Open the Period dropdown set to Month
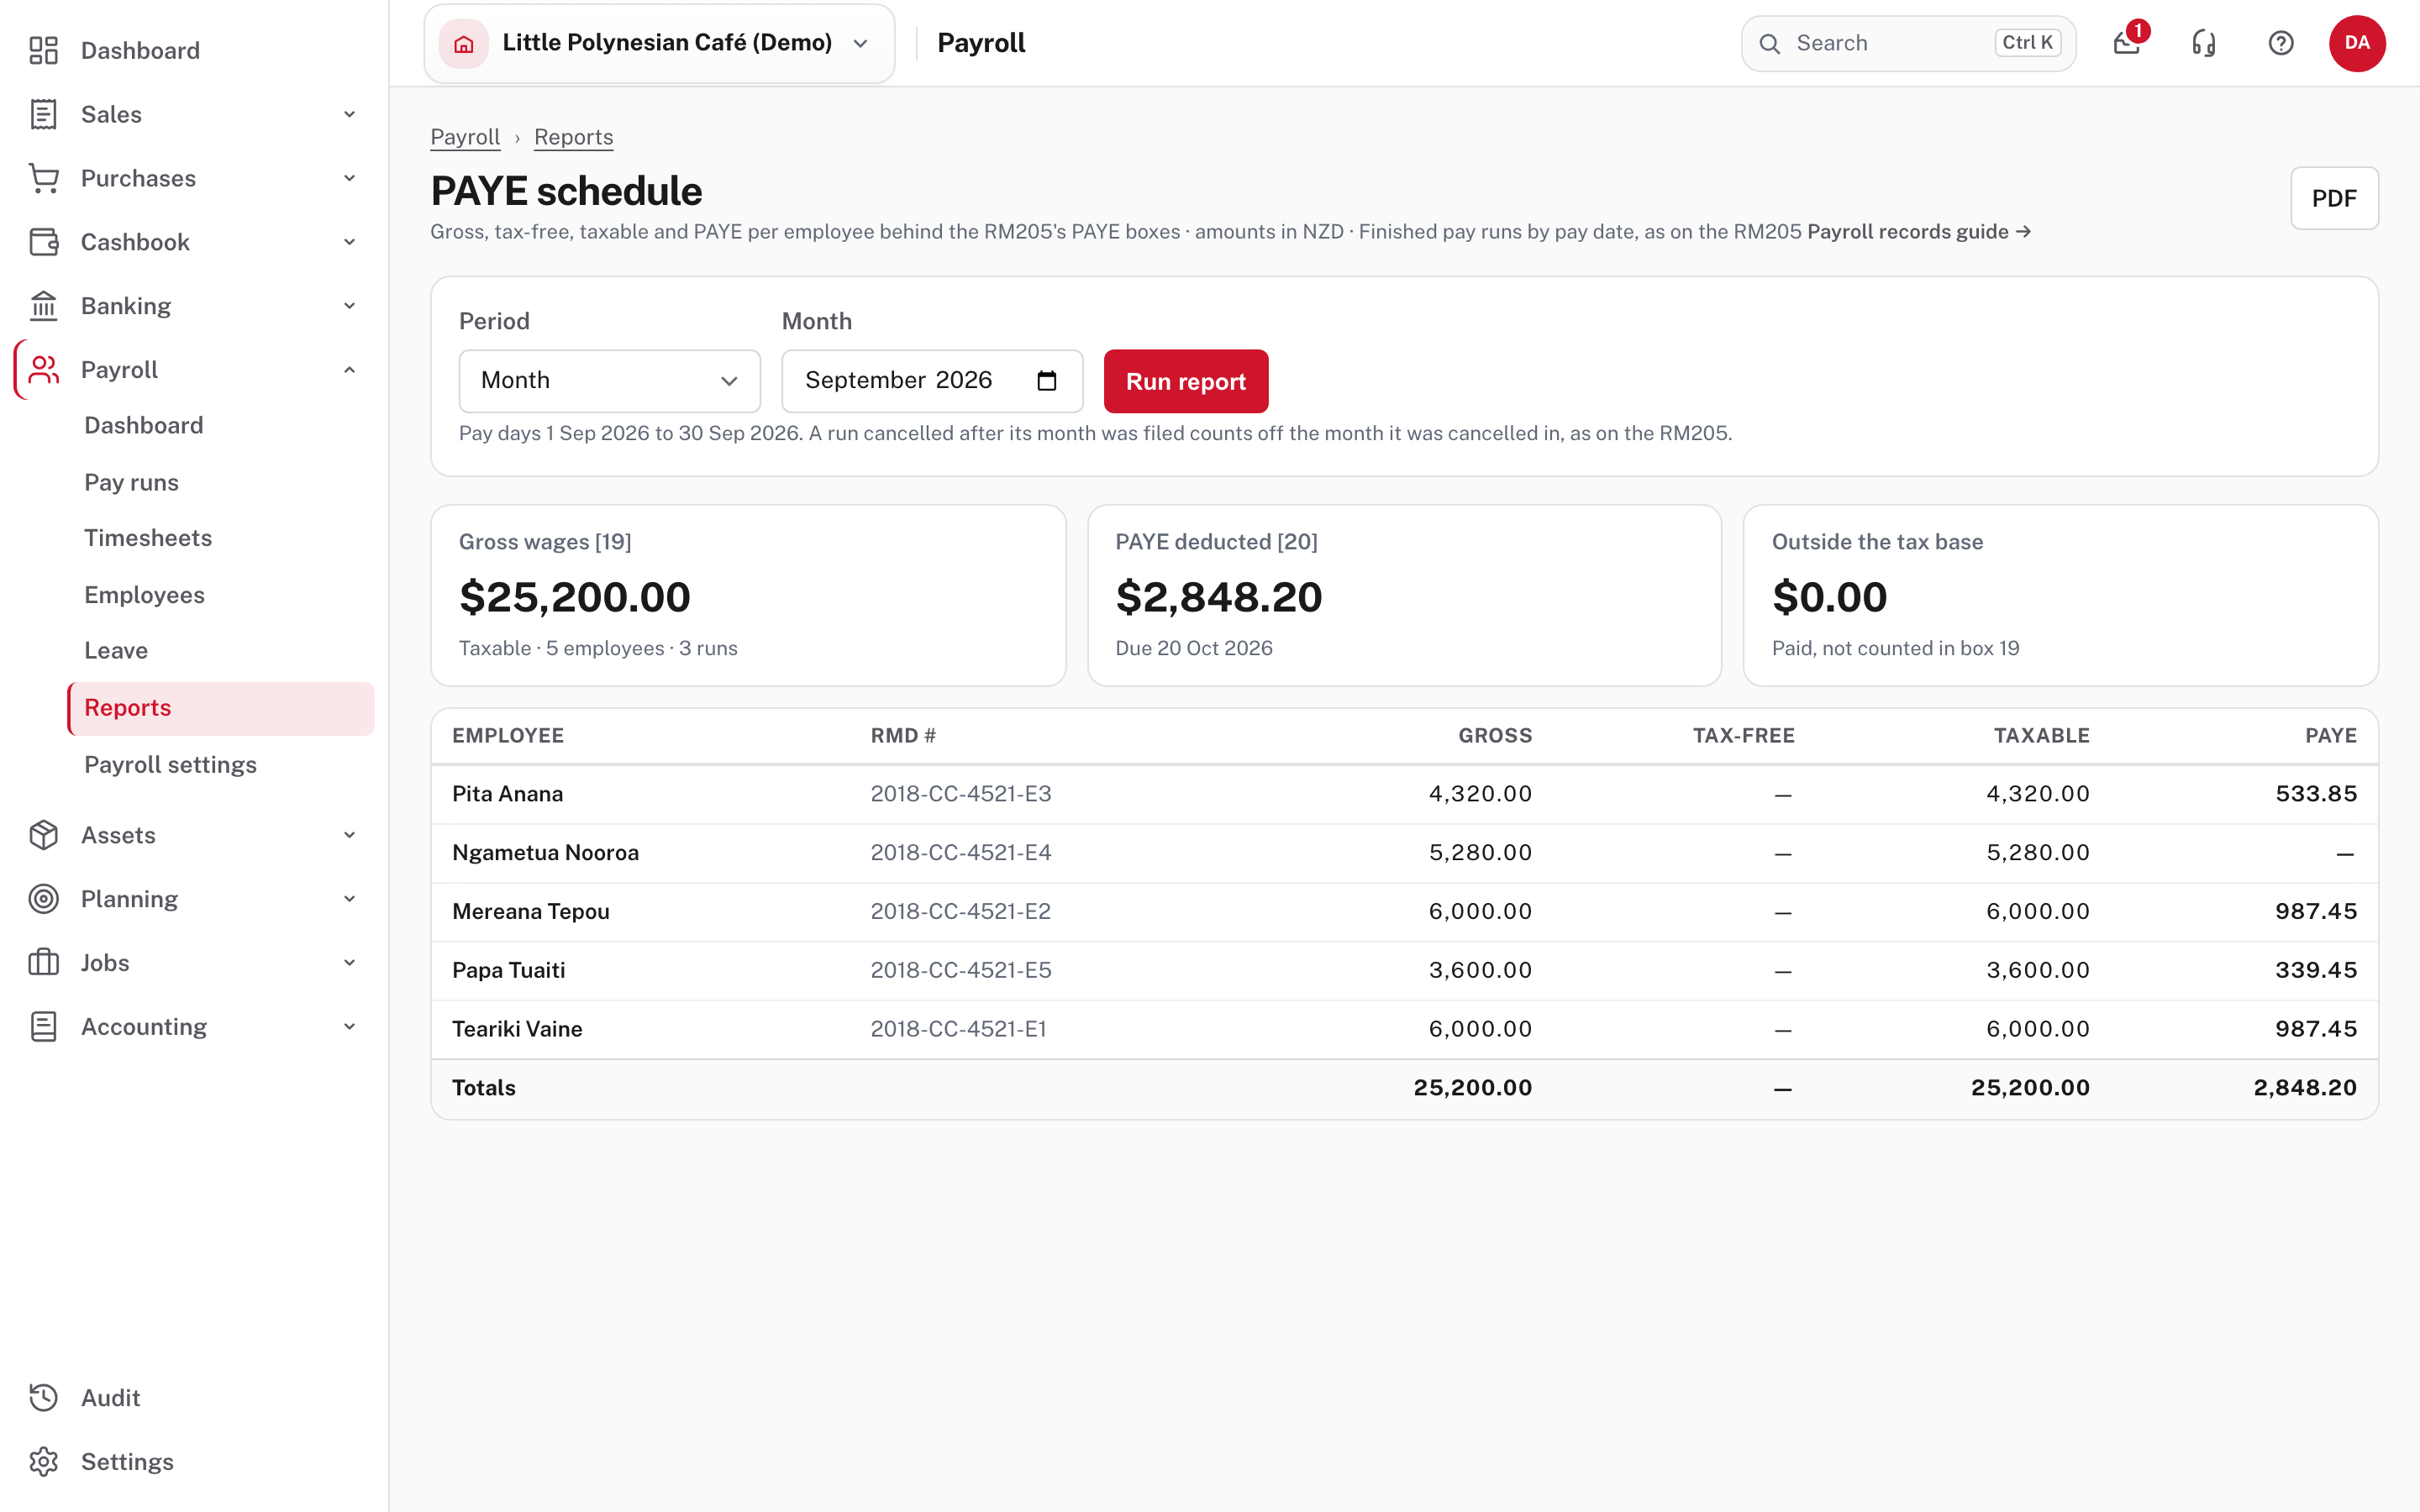Image resolution: width=2420 pixels, height=1512 pixels. (x=610, y=381)
